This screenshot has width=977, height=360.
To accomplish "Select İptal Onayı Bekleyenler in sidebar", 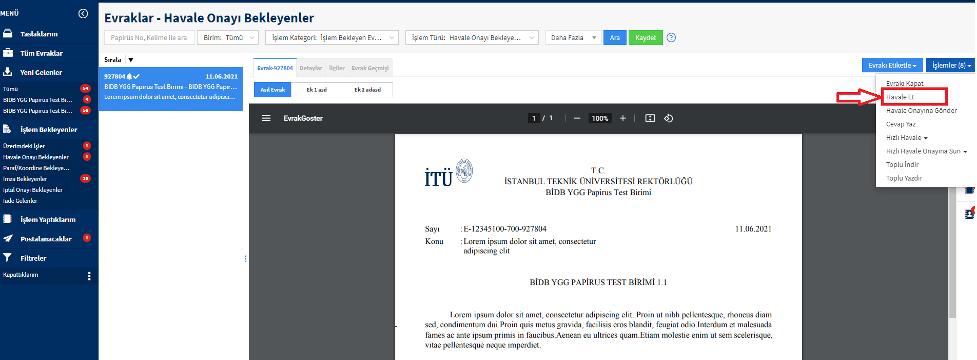I will tap(32, 190).
